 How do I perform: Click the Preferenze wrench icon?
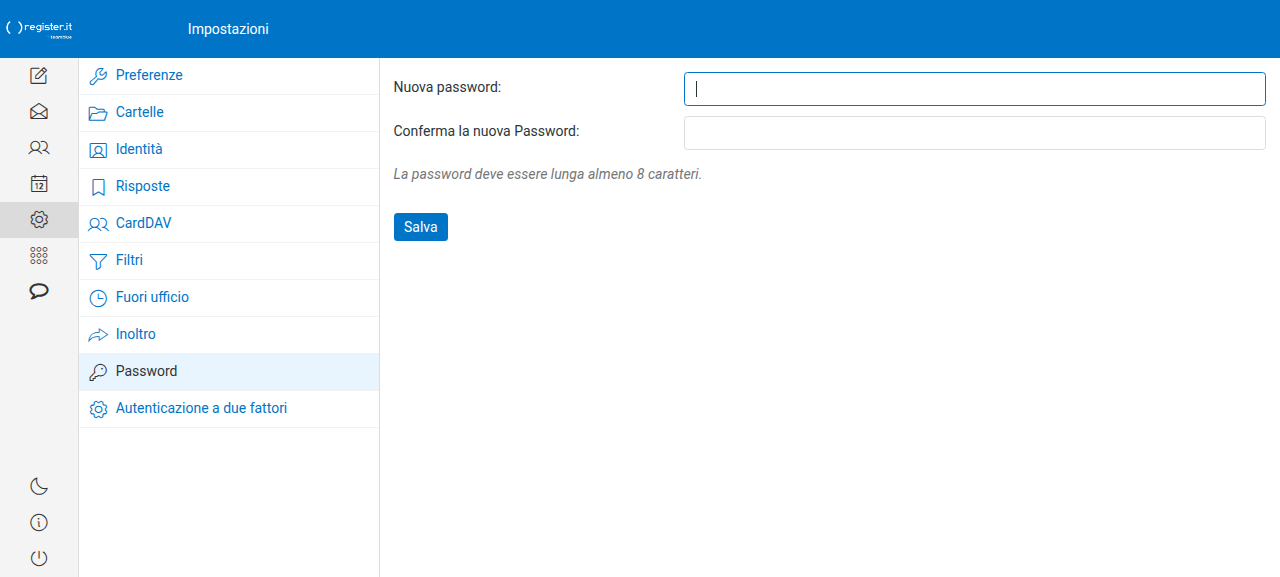pos(98,76)
